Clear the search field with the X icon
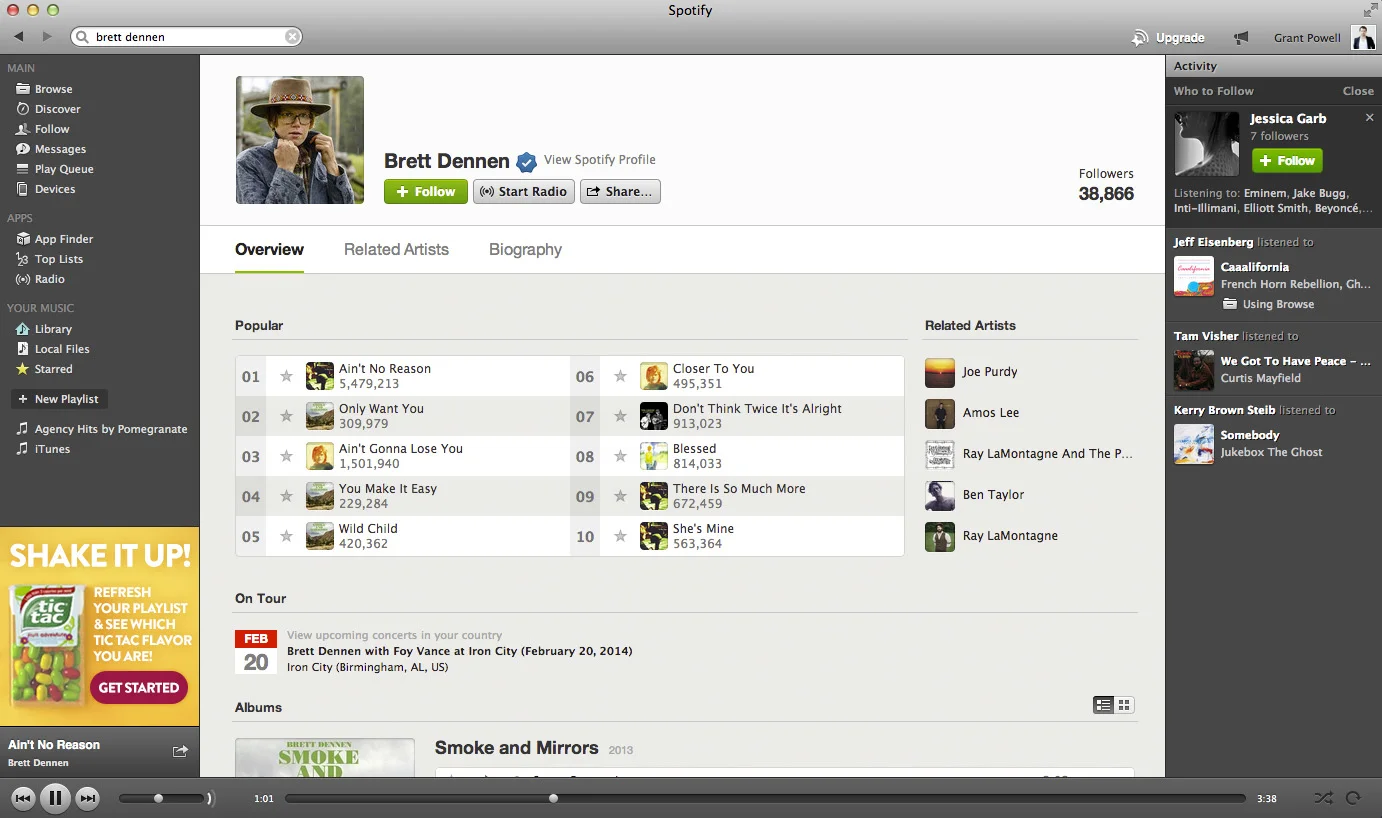 [292, 37]
